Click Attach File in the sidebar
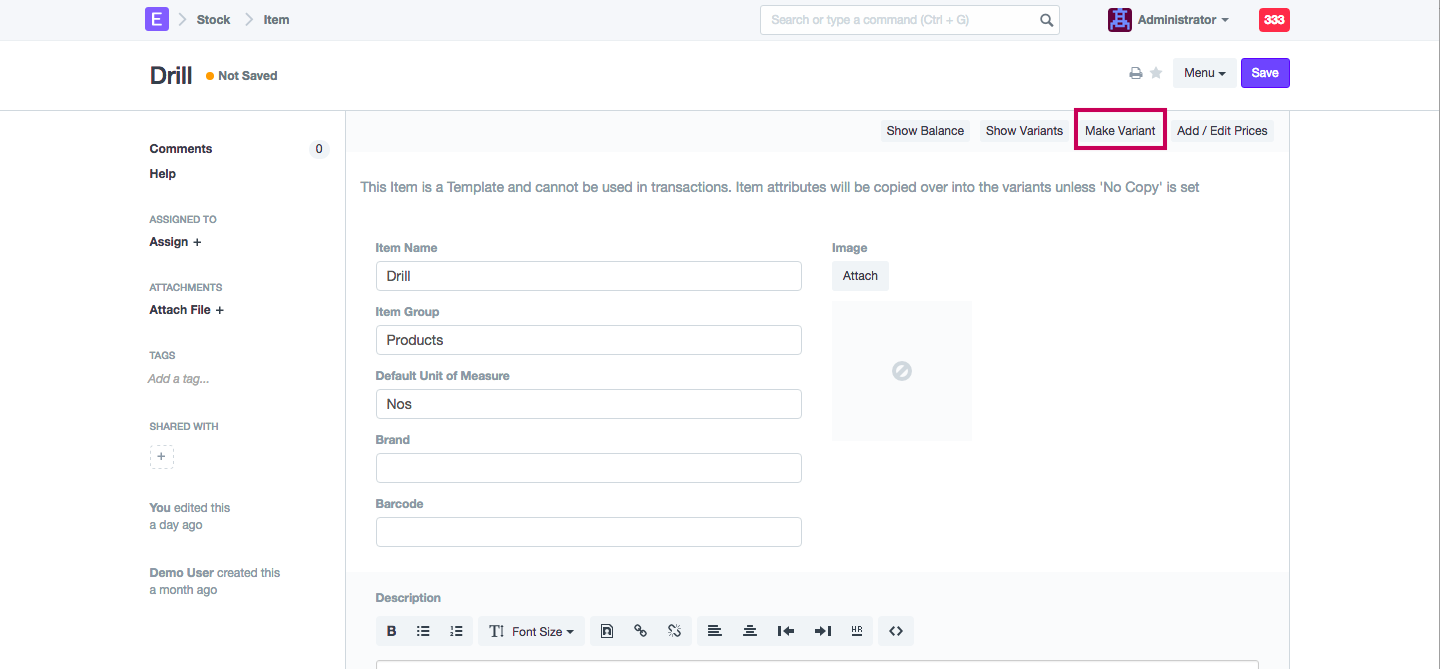 point(186,310)
